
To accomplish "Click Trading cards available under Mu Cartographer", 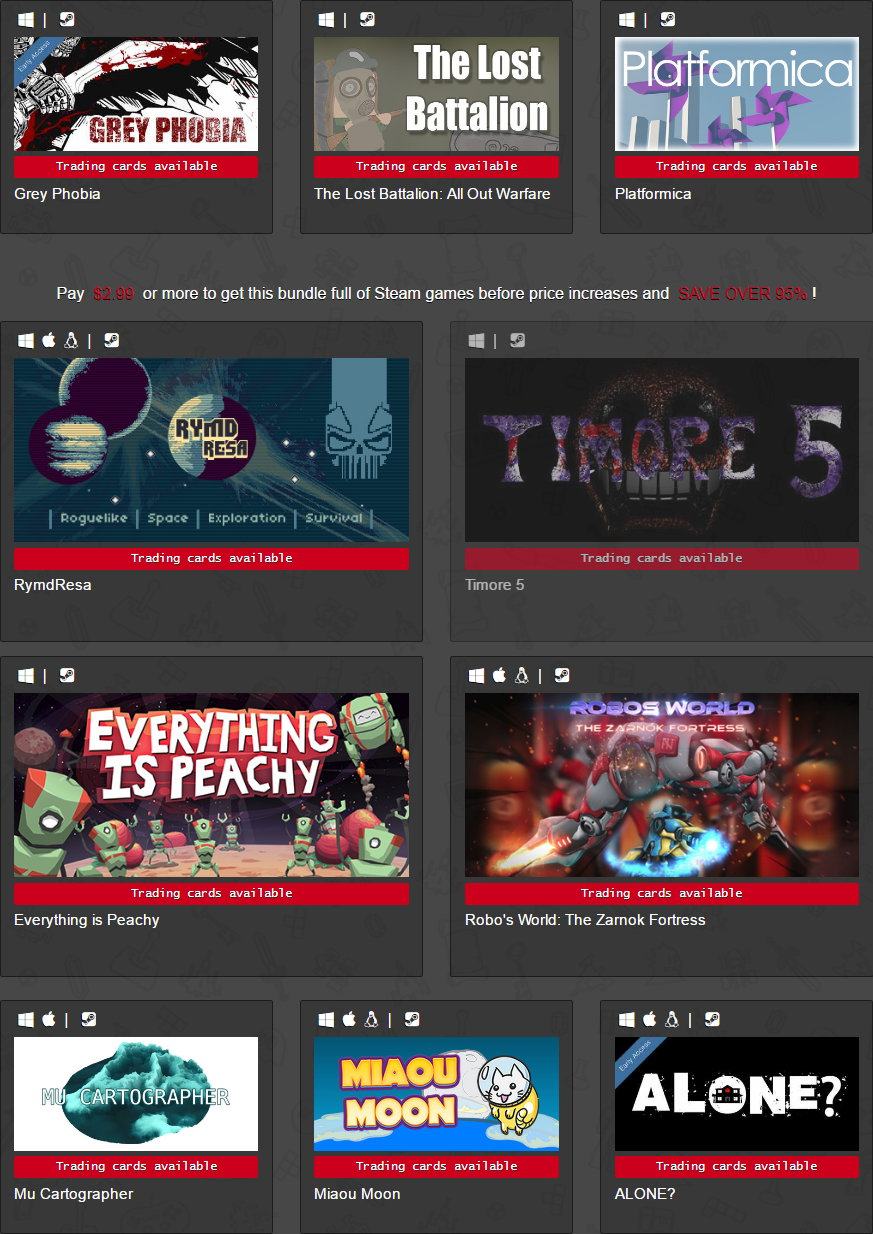I will (136, 1166).
